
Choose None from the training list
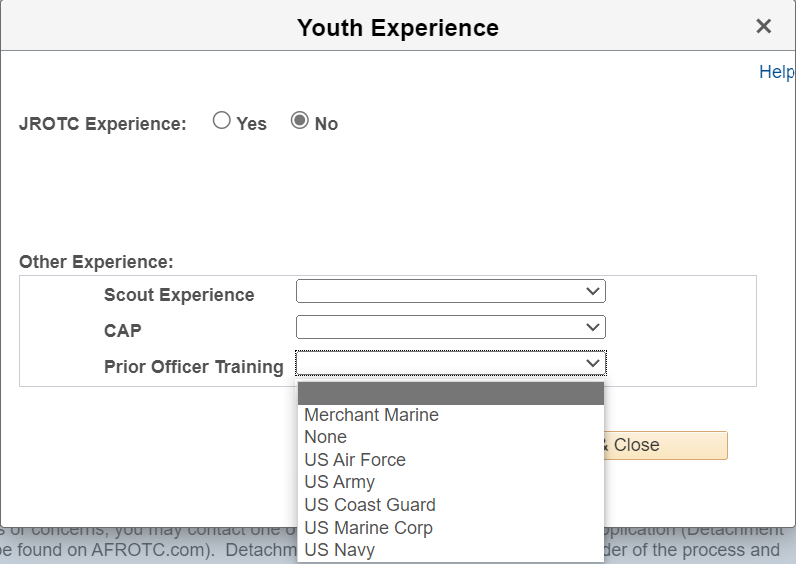point(326,437)
